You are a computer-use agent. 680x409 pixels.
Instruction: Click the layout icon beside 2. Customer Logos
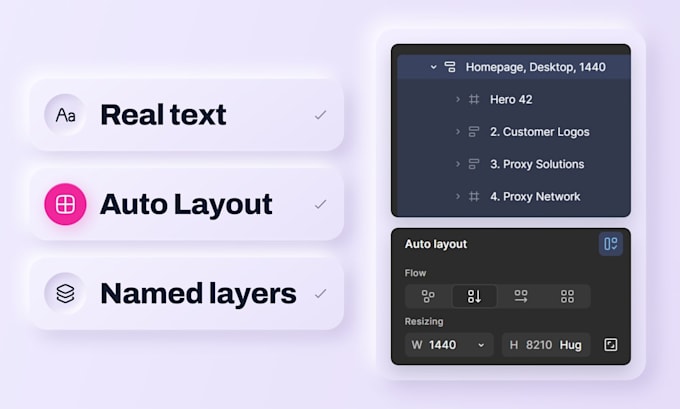click(x=474, y=131)
